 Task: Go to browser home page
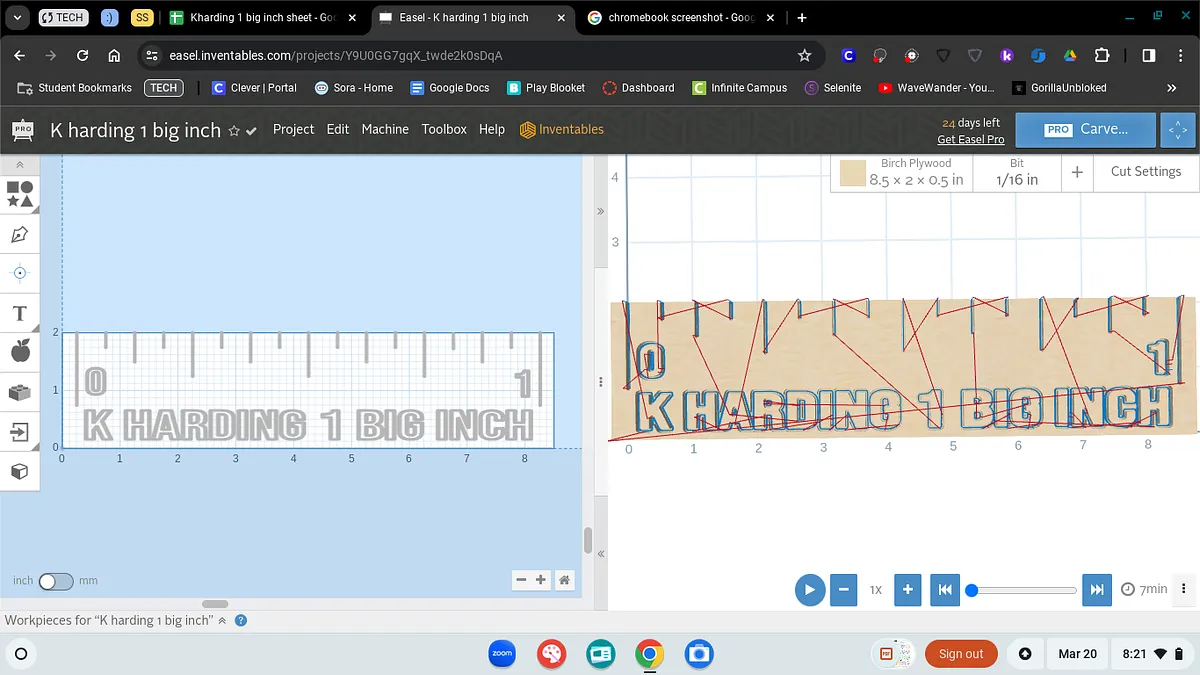click(x=115, y=56)
